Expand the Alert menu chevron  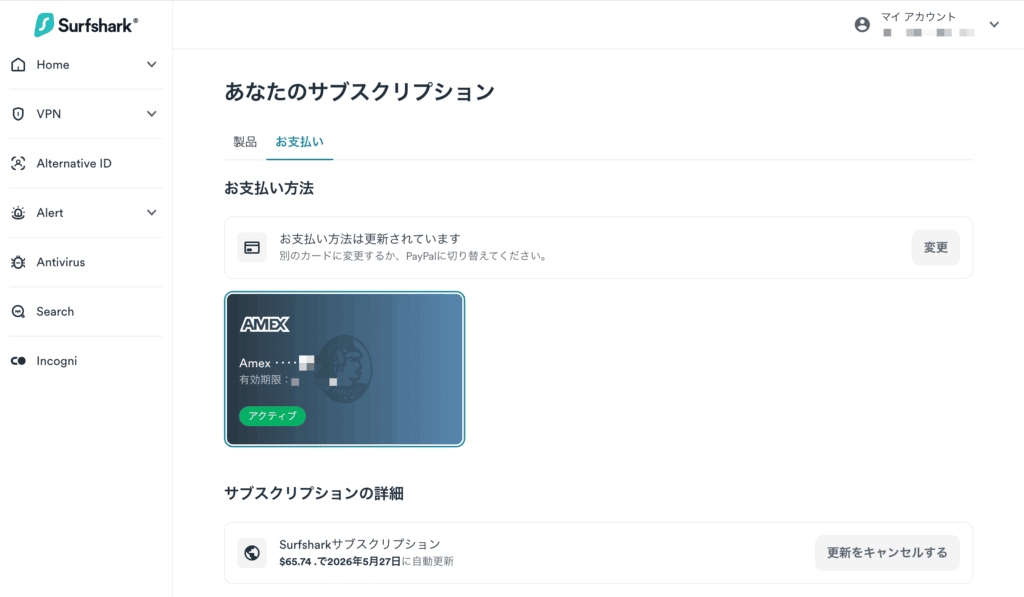[152, 213]
